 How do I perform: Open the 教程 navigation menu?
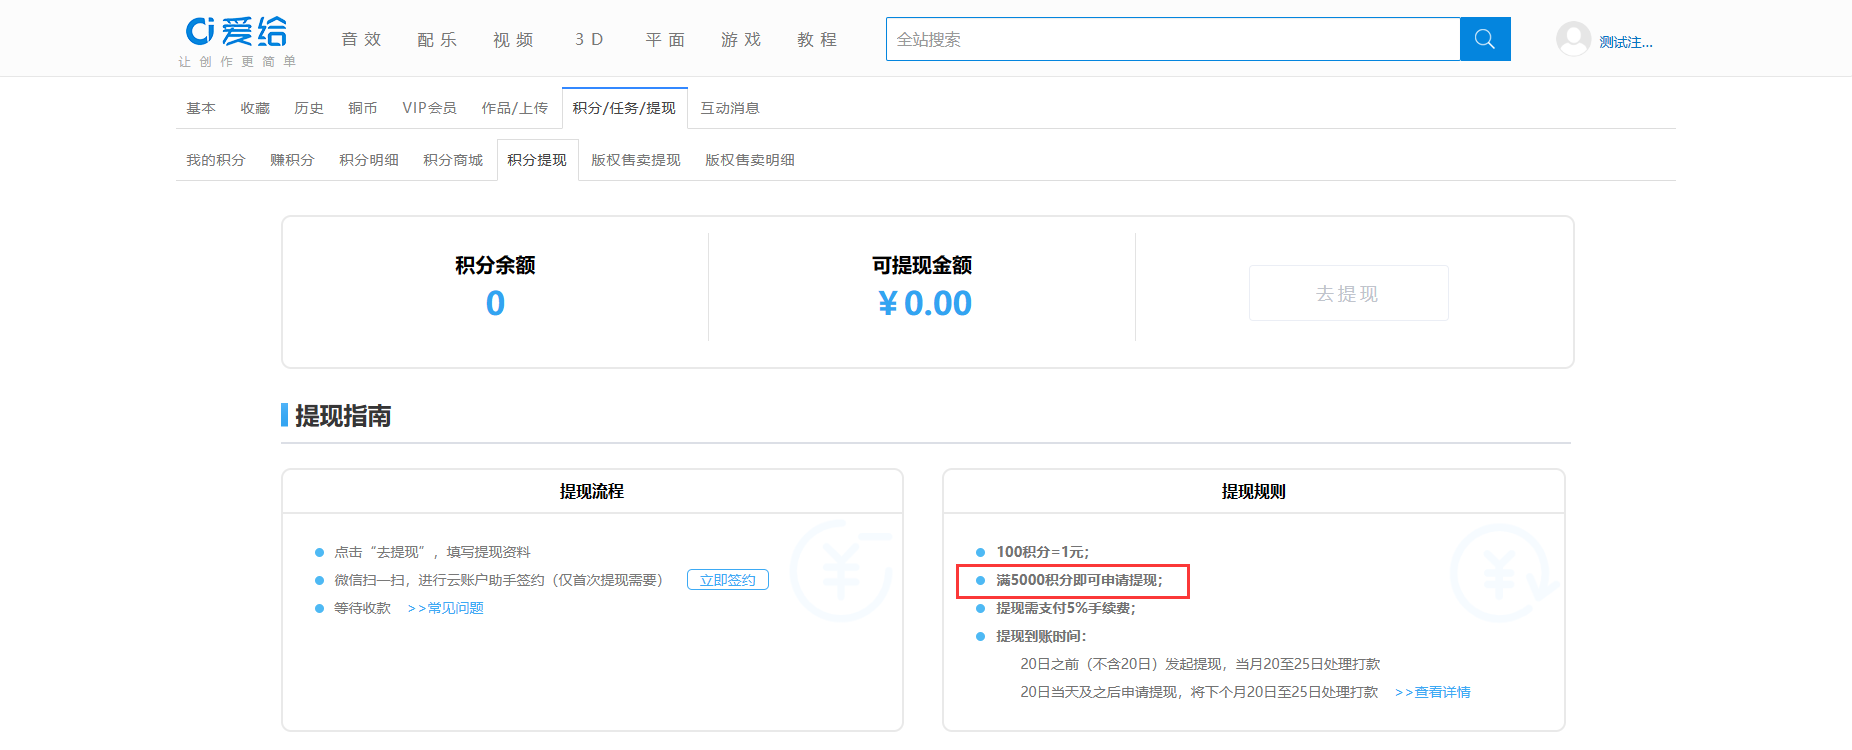click(x=818, y=40)
